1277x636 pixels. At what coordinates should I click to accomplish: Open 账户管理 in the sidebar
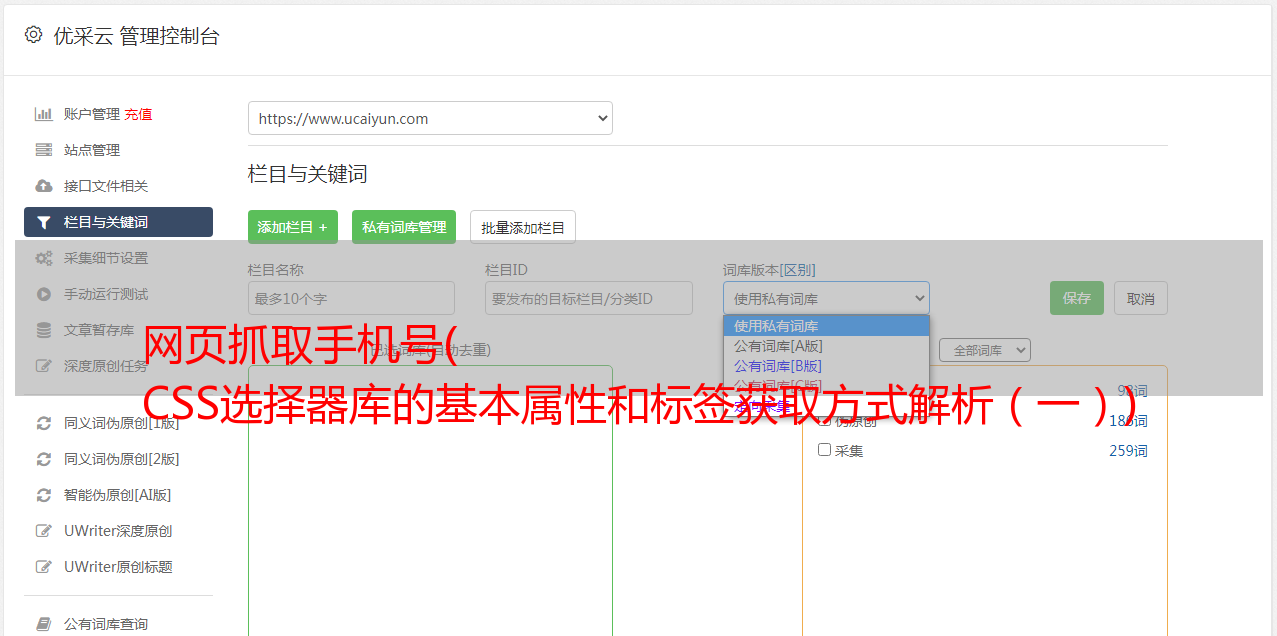(91, 114)
